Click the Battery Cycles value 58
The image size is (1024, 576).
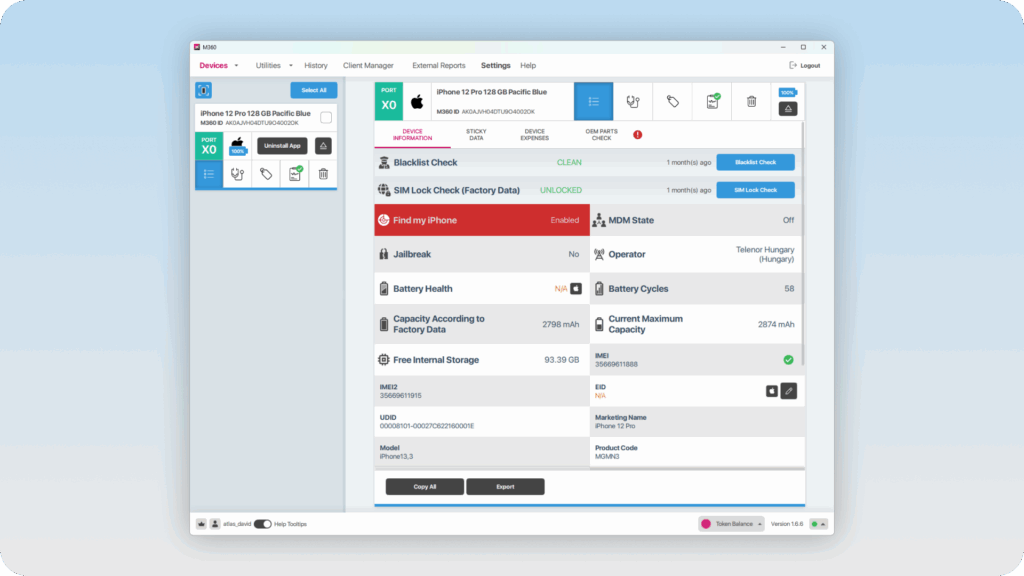pos(789,289)
